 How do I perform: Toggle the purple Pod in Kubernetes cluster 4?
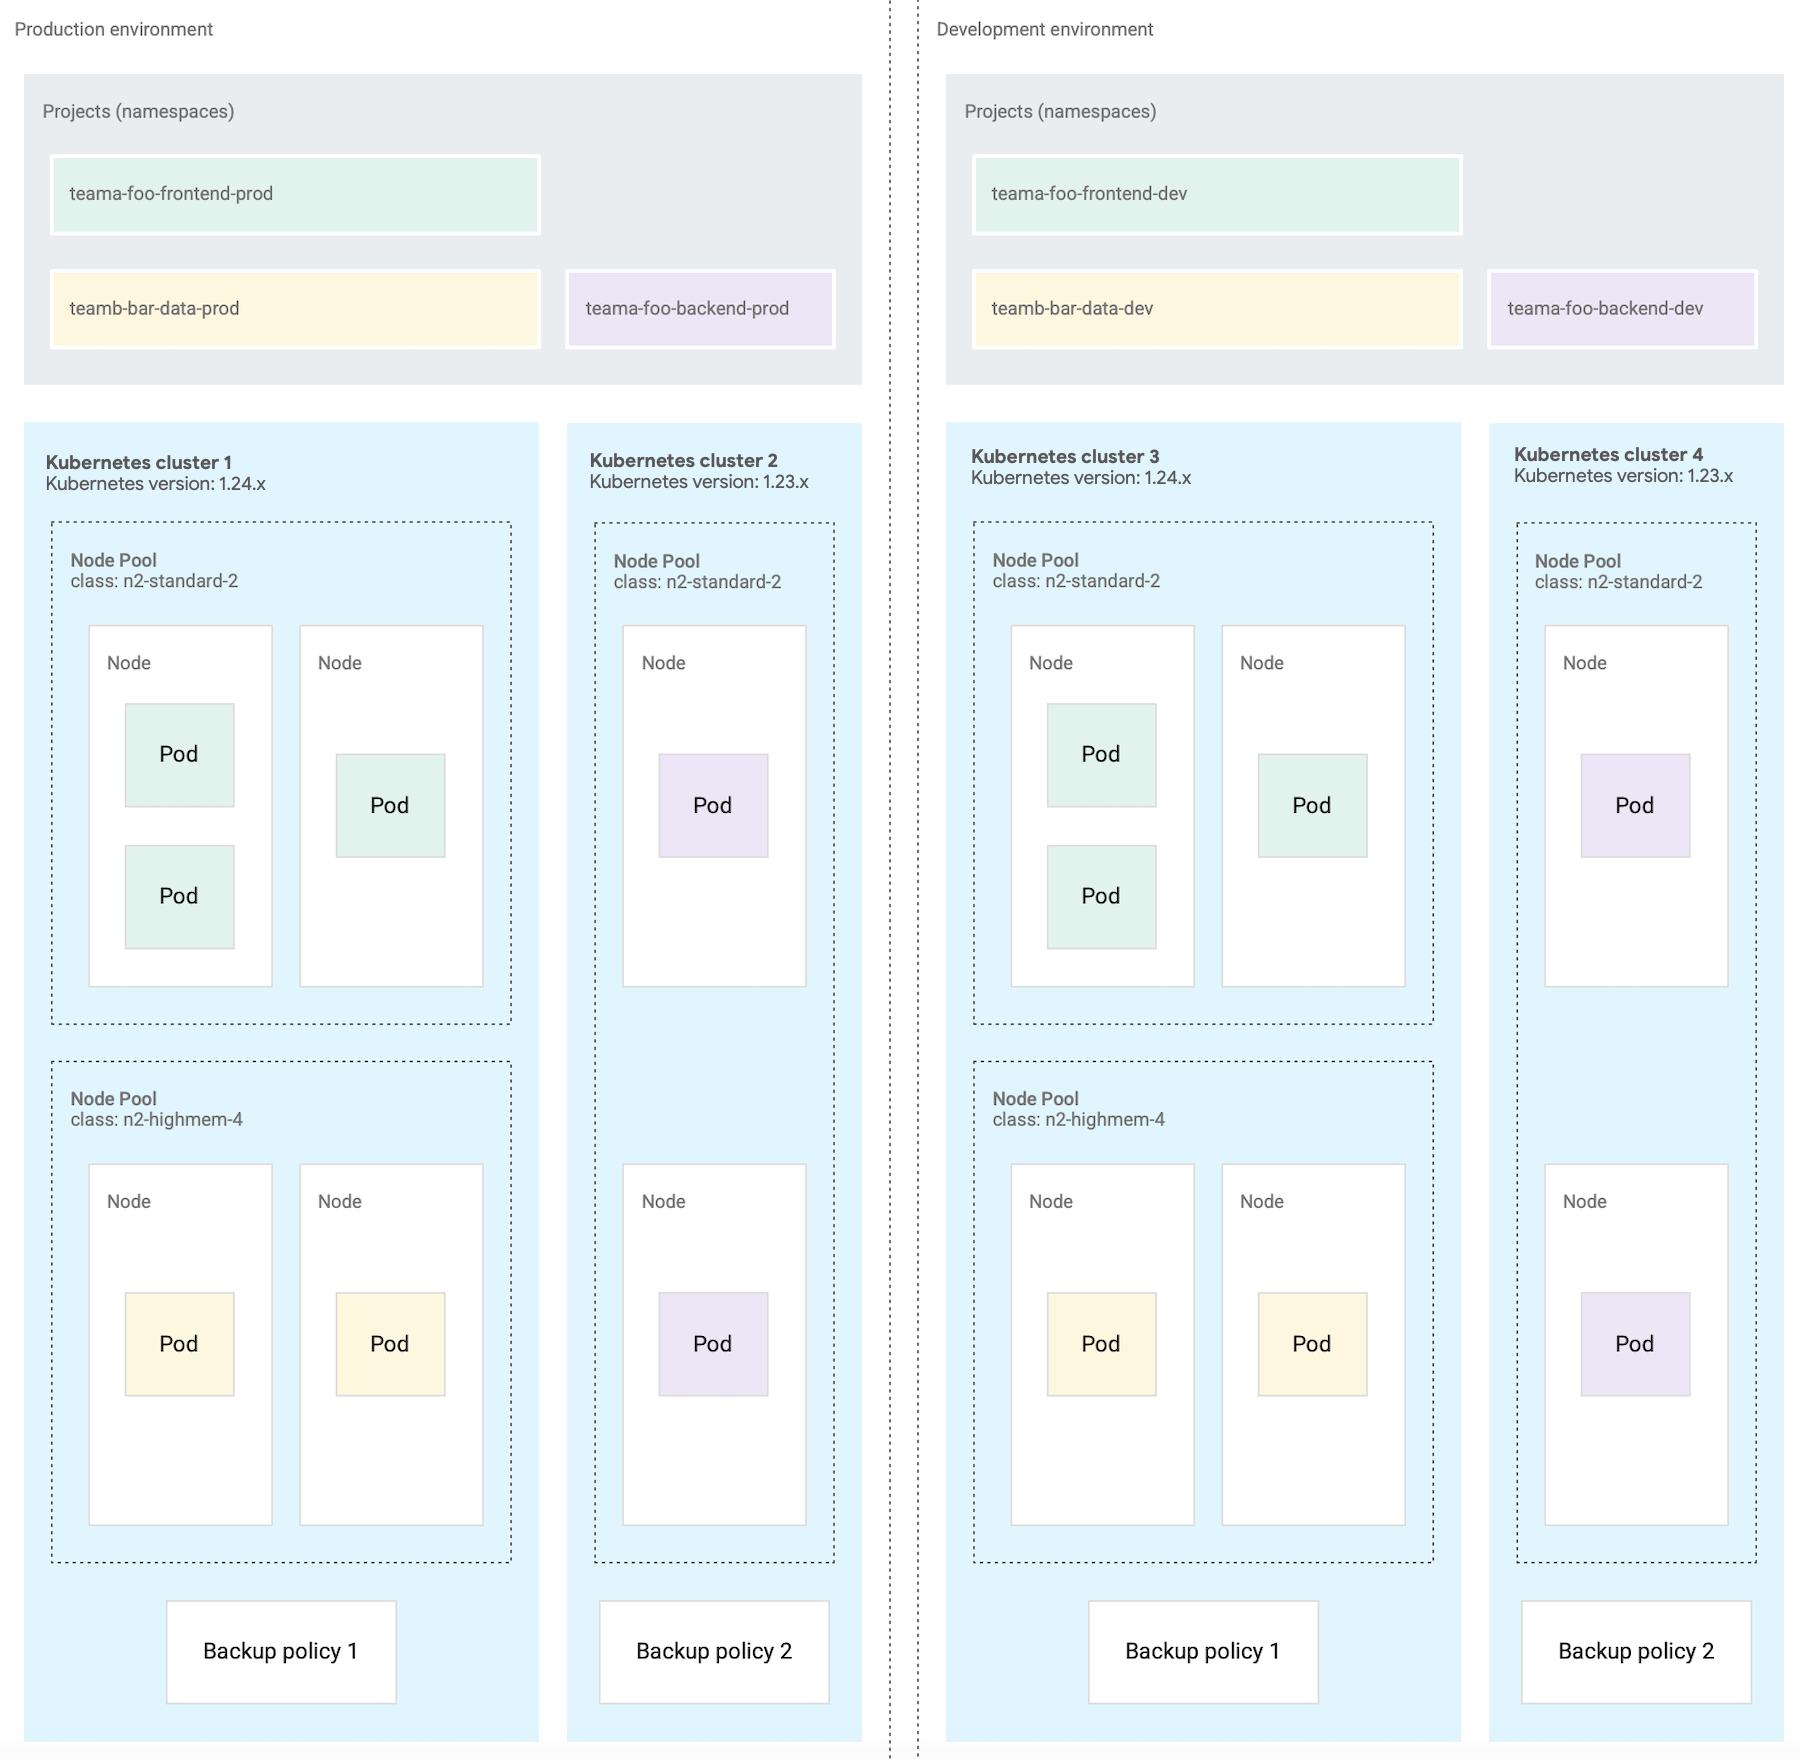[1633, 805]
